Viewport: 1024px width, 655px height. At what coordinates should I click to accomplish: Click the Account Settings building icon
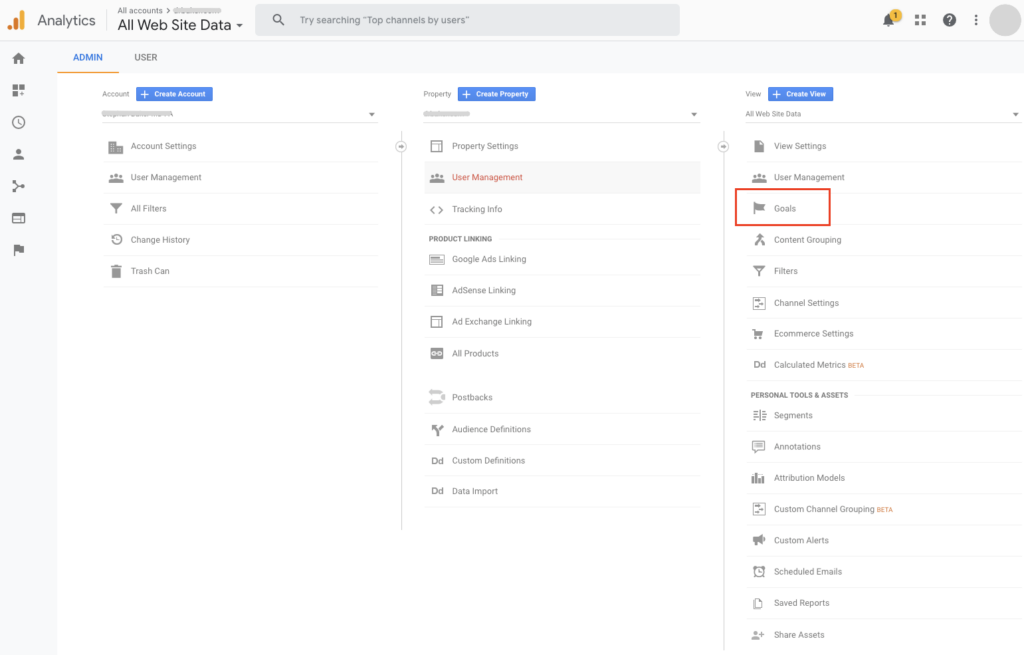(116, 147)
